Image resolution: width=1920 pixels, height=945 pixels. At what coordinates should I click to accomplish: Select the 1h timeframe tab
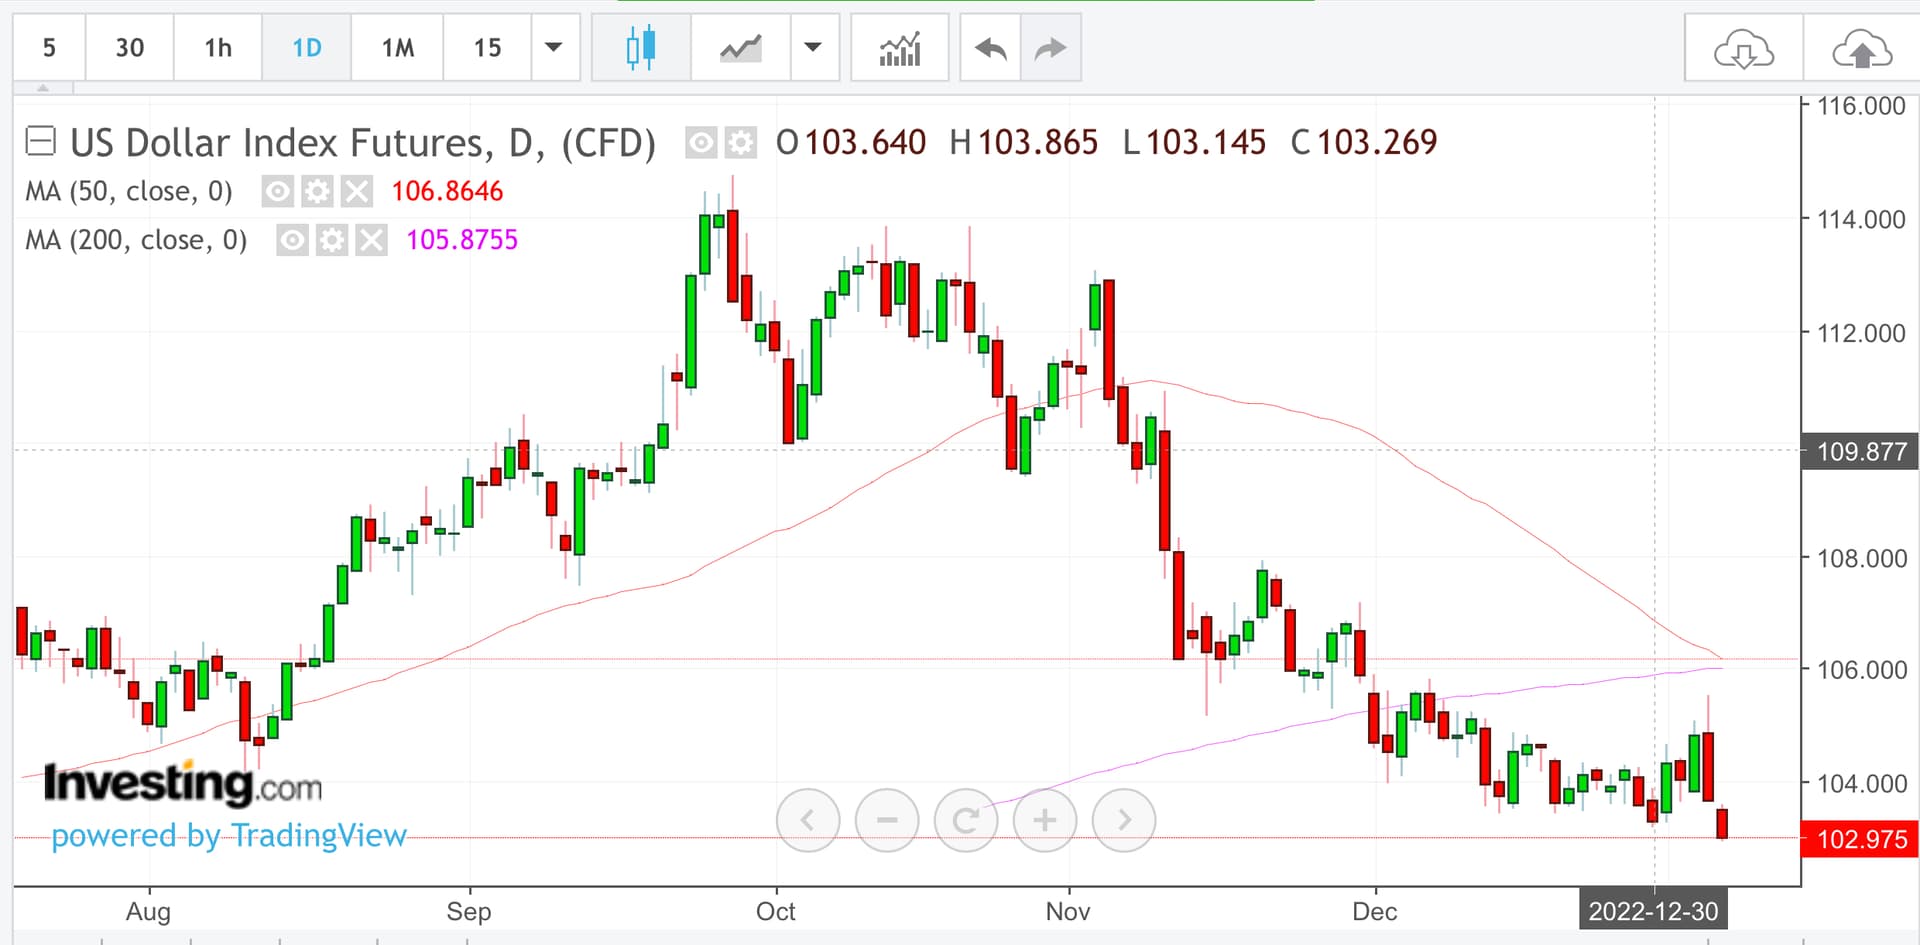[218, 48]
